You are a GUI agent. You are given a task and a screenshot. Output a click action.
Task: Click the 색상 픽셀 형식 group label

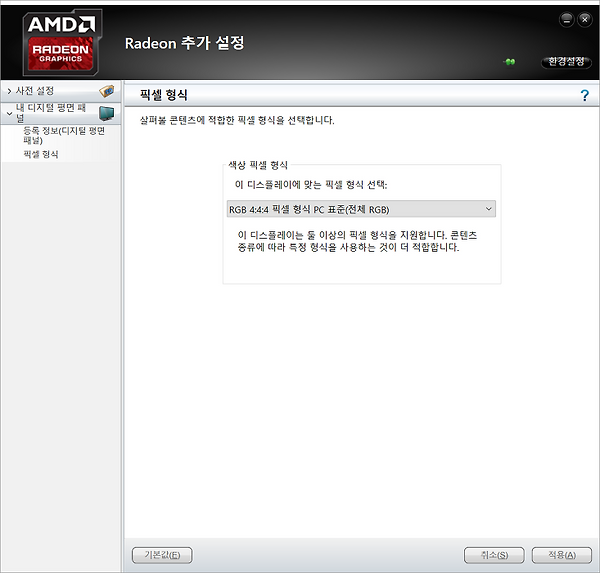[258, 165]
